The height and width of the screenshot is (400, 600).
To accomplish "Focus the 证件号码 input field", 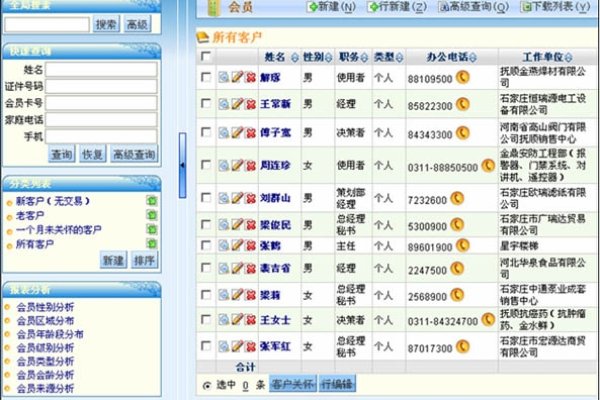I will [101, 86].
